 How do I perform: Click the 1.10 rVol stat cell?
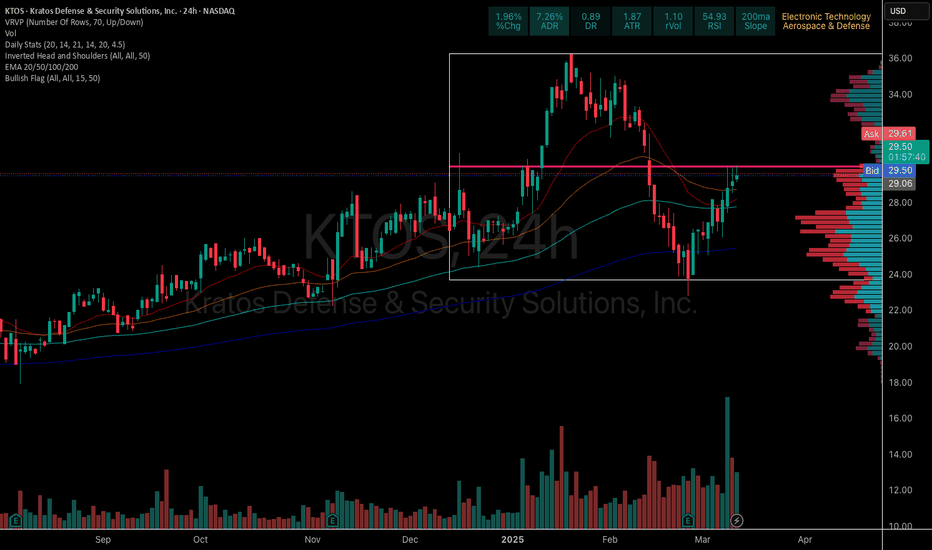point(673,21)
